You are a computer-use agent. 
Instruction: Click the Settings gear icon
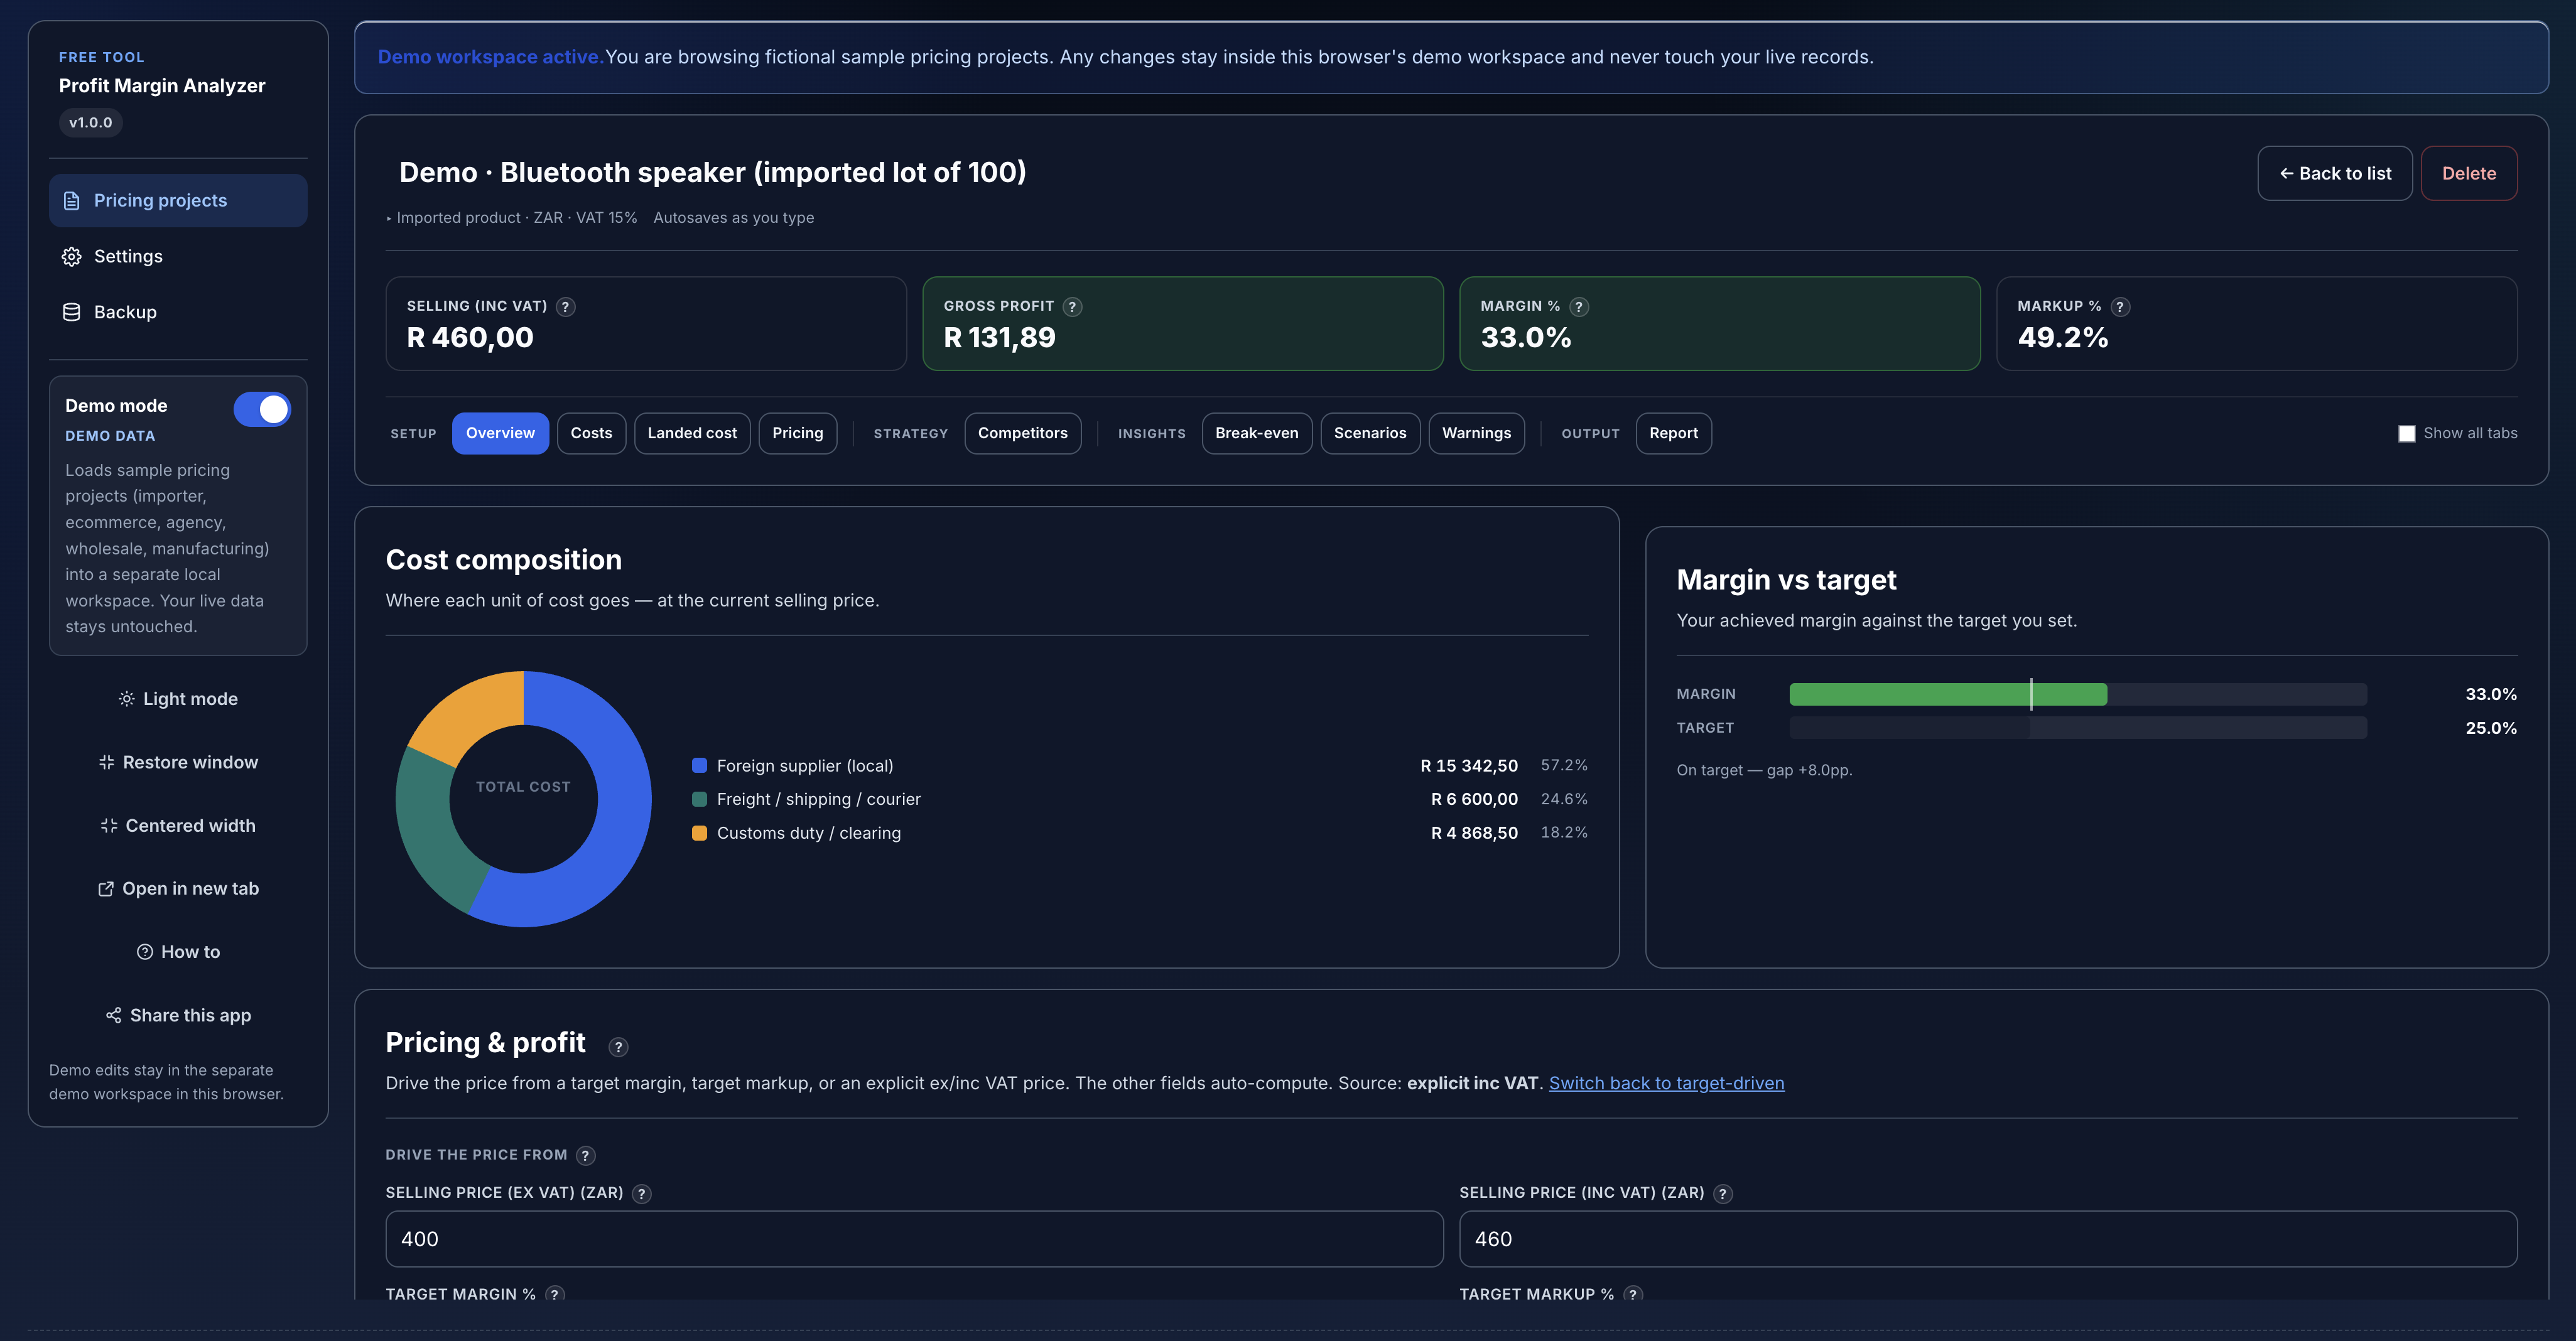click(71, 257)
